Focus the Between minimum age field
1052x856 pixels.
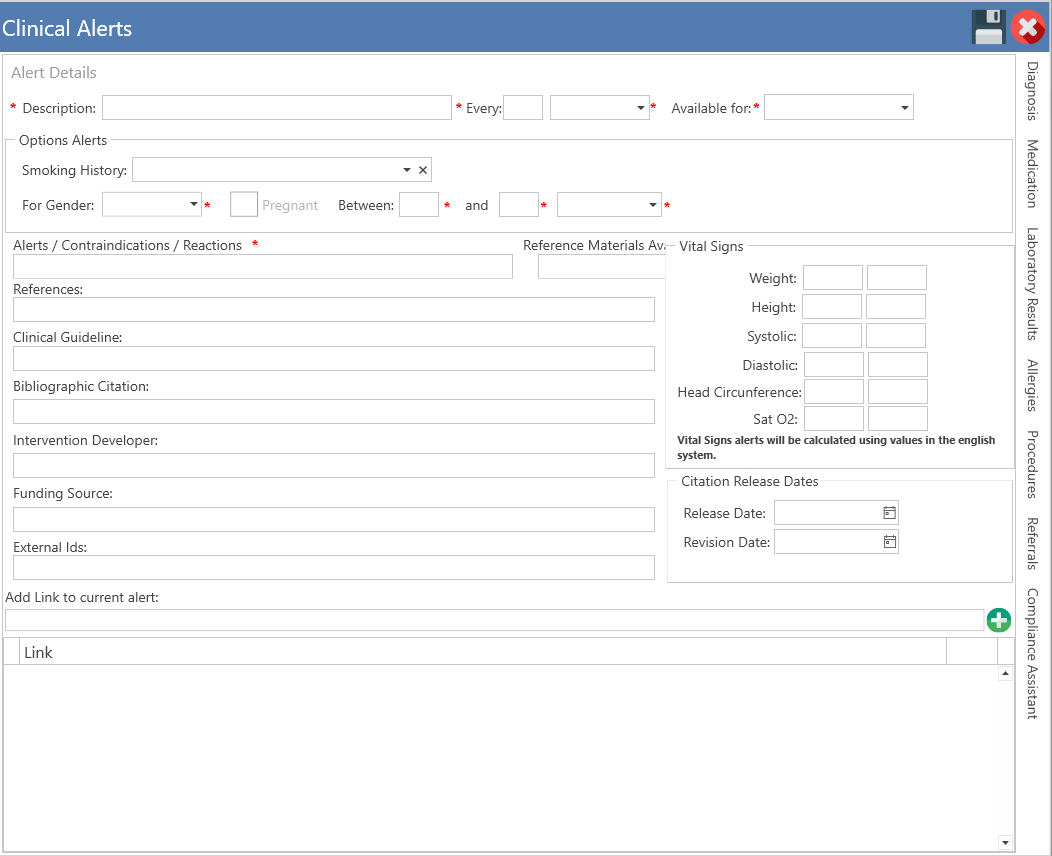pyautogui.click(x=419, y=205)
